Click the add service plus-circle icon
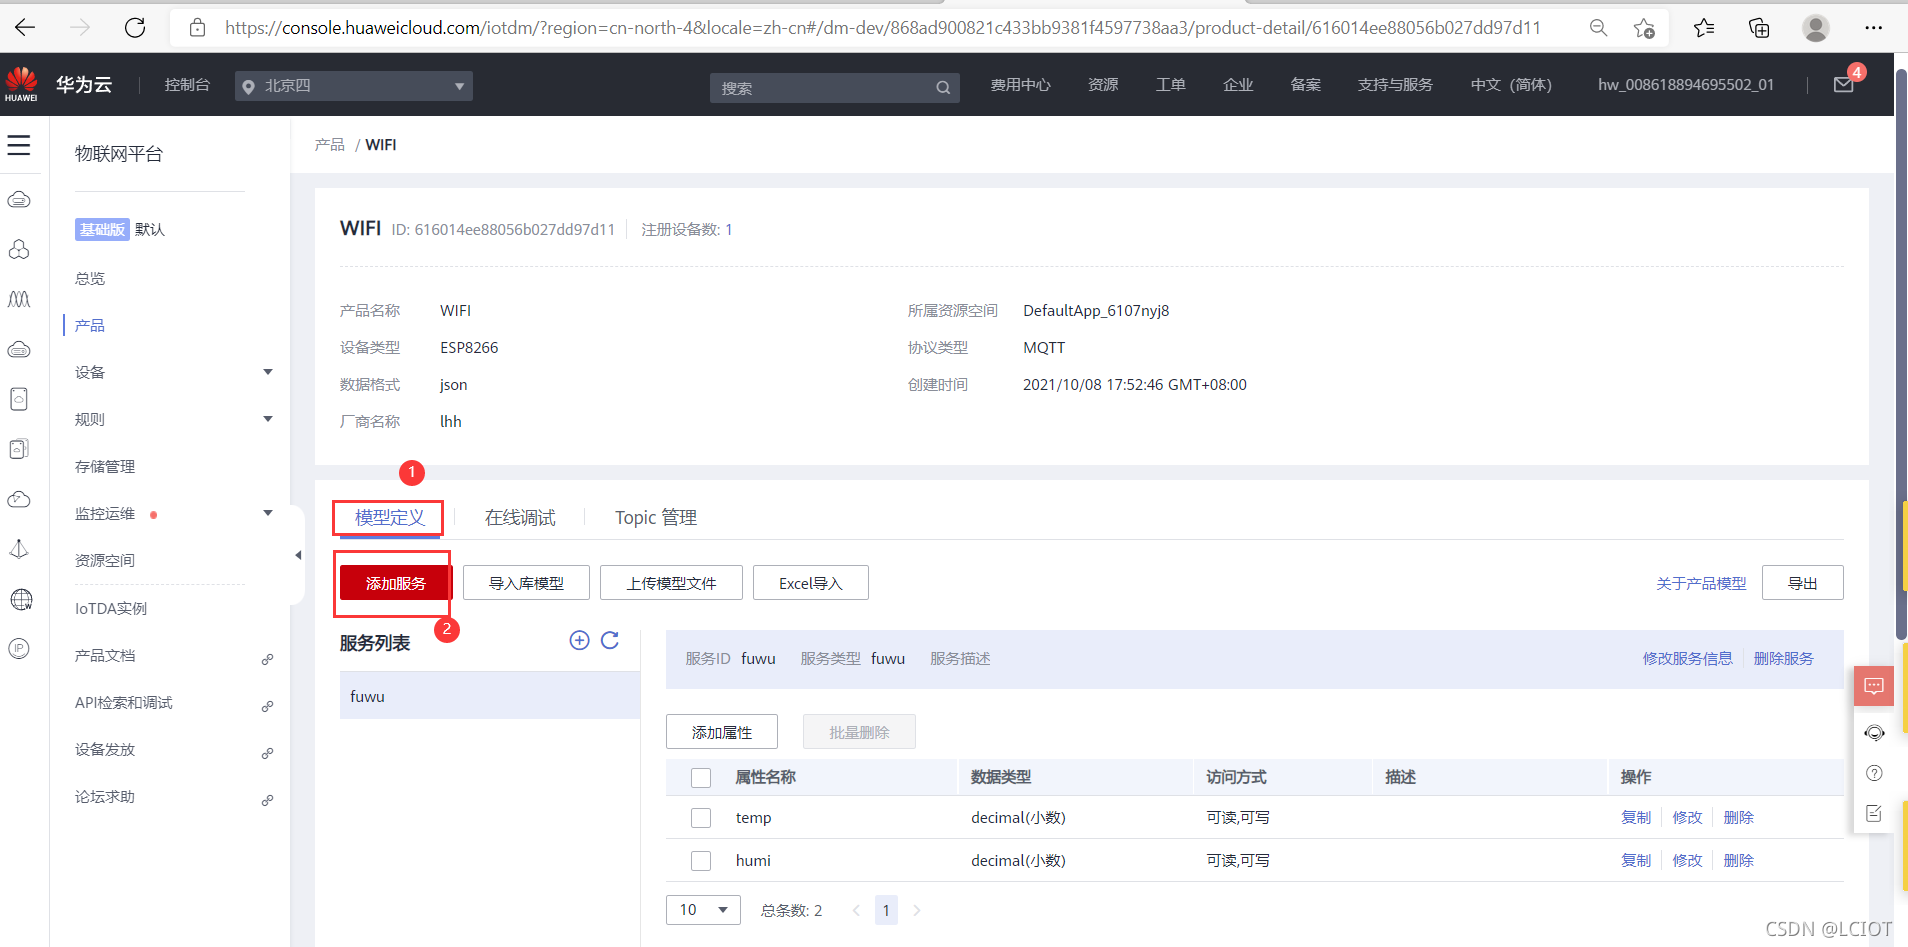Viewport: 1908px width, 947px height. (x=579, y=641)
